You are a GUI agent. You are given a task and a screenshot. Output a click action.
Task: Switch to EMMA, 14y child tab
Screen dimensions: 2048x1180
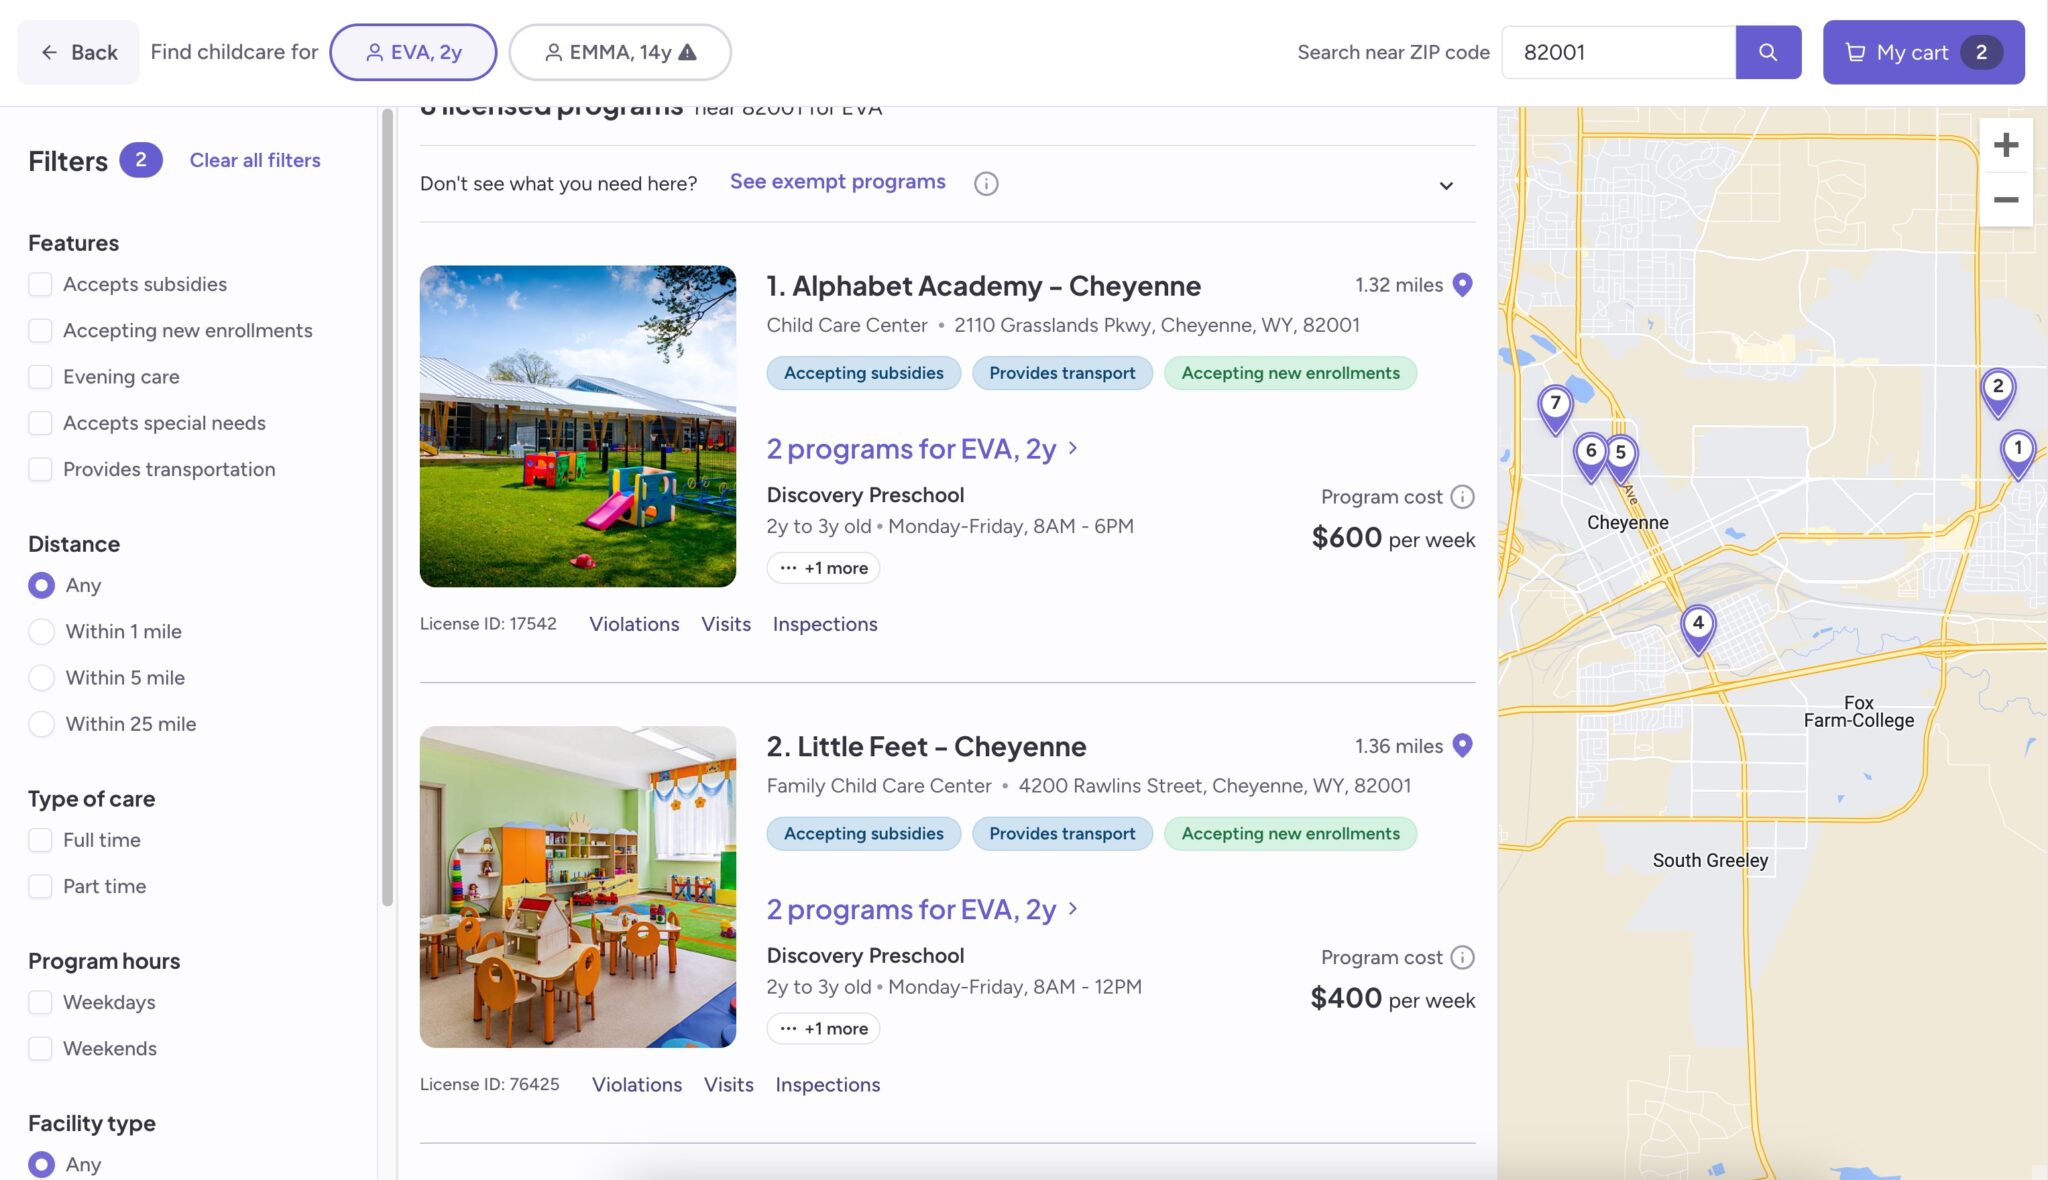click(619, 52)
